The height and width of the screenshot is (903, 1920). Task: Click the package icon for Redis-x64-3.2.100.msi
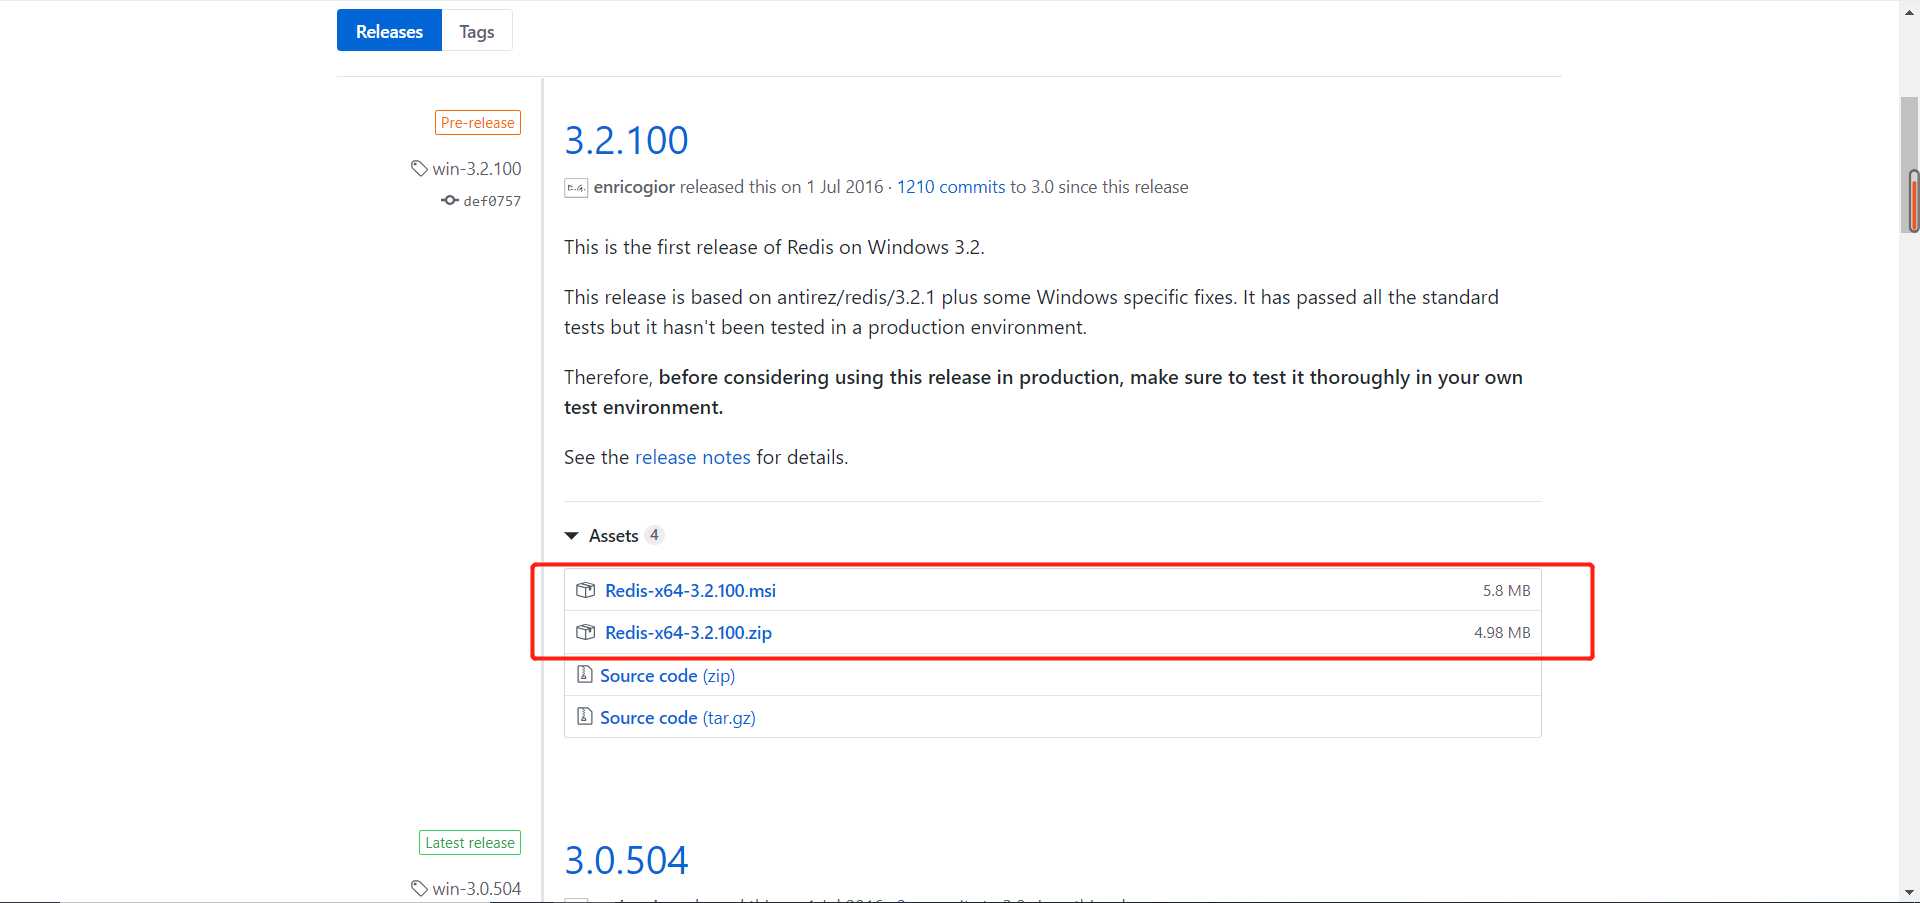point(586,590)
